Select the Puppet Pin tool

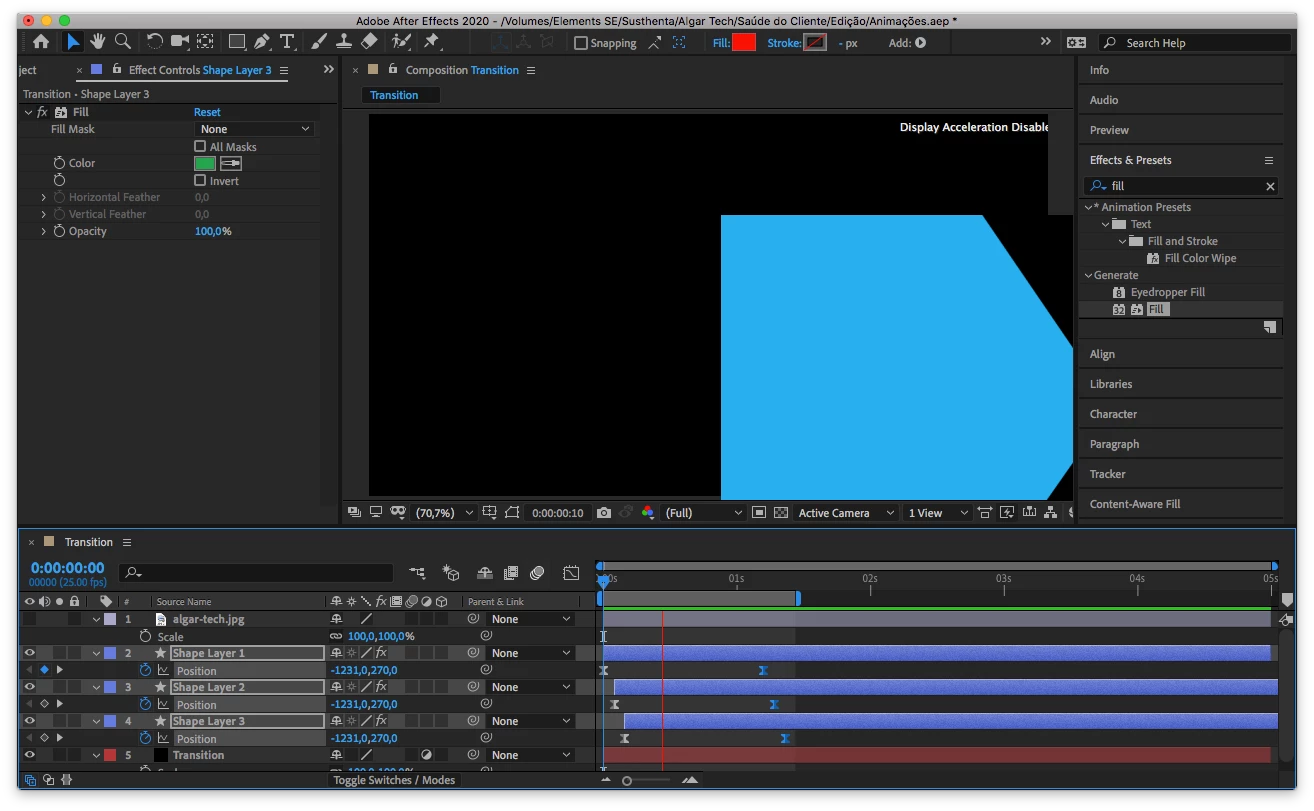pyautogui.click(x=432, y=42)
